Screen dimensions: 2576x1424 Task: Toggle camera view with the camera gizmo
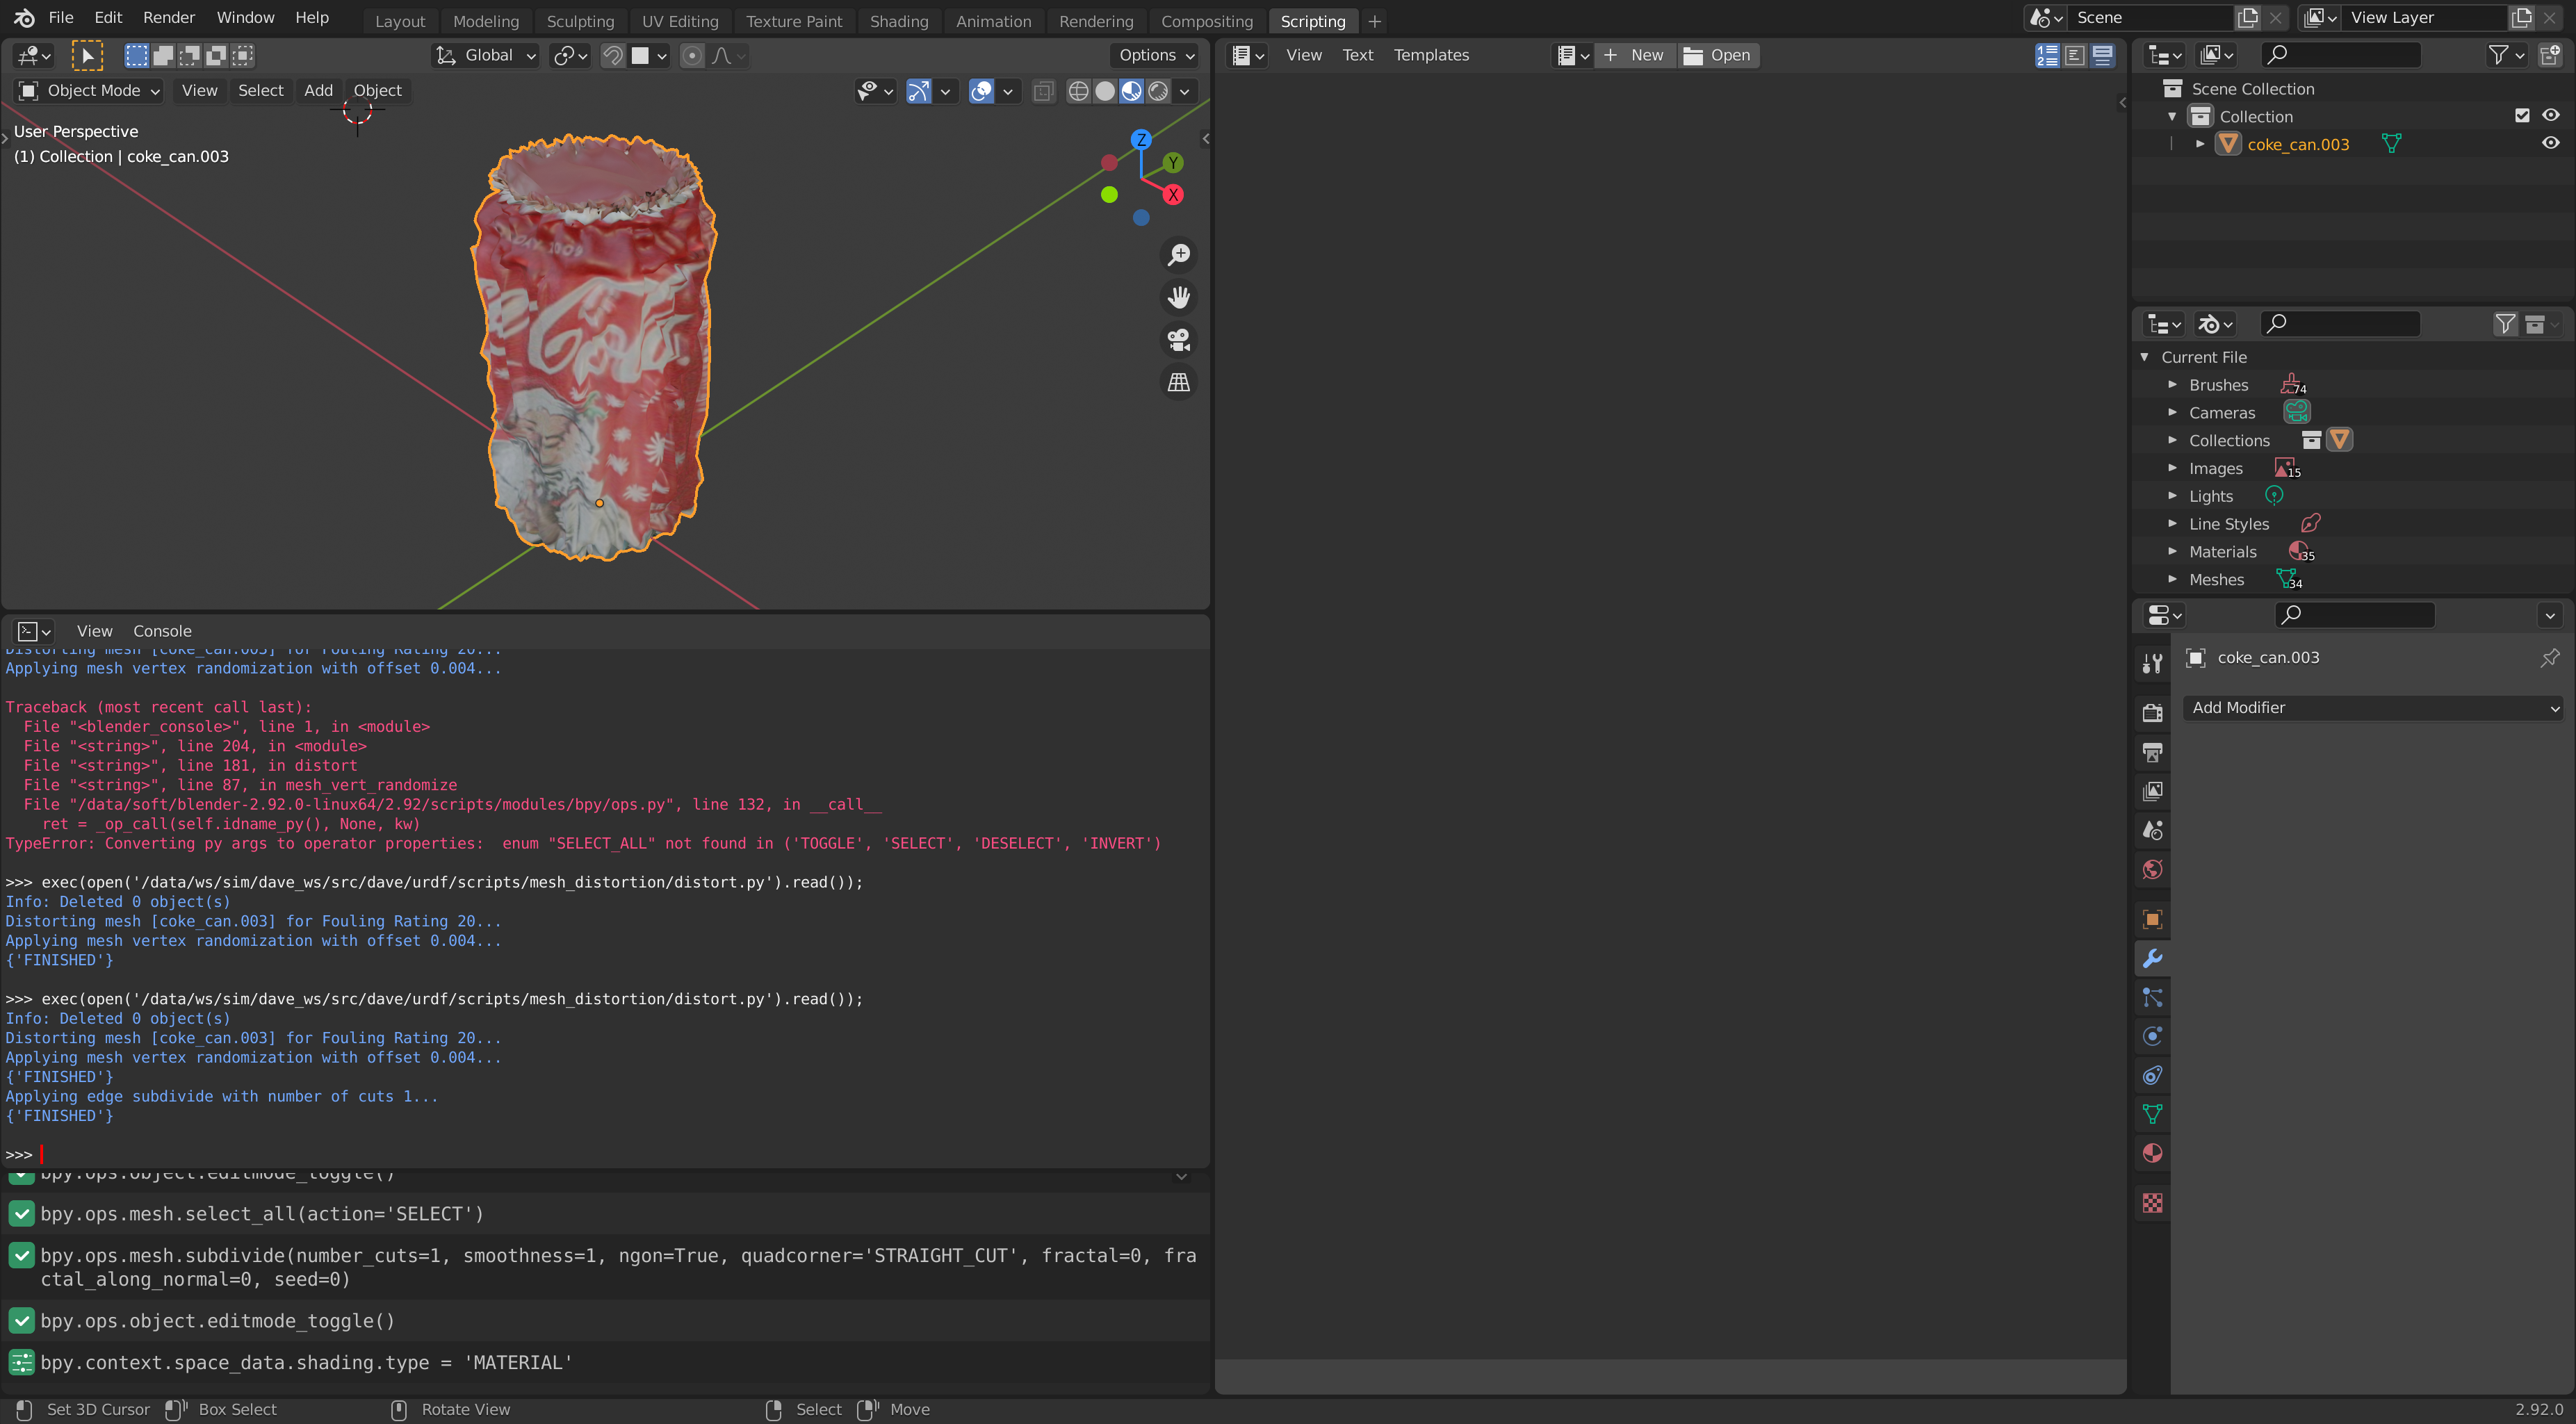pos(1179,340)
